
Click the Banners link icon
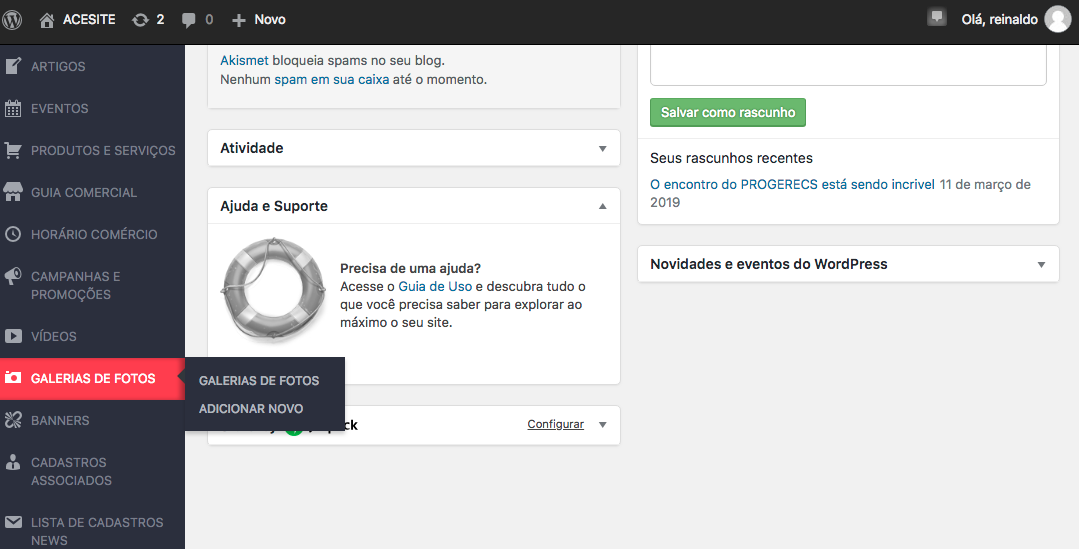[12, 420]
